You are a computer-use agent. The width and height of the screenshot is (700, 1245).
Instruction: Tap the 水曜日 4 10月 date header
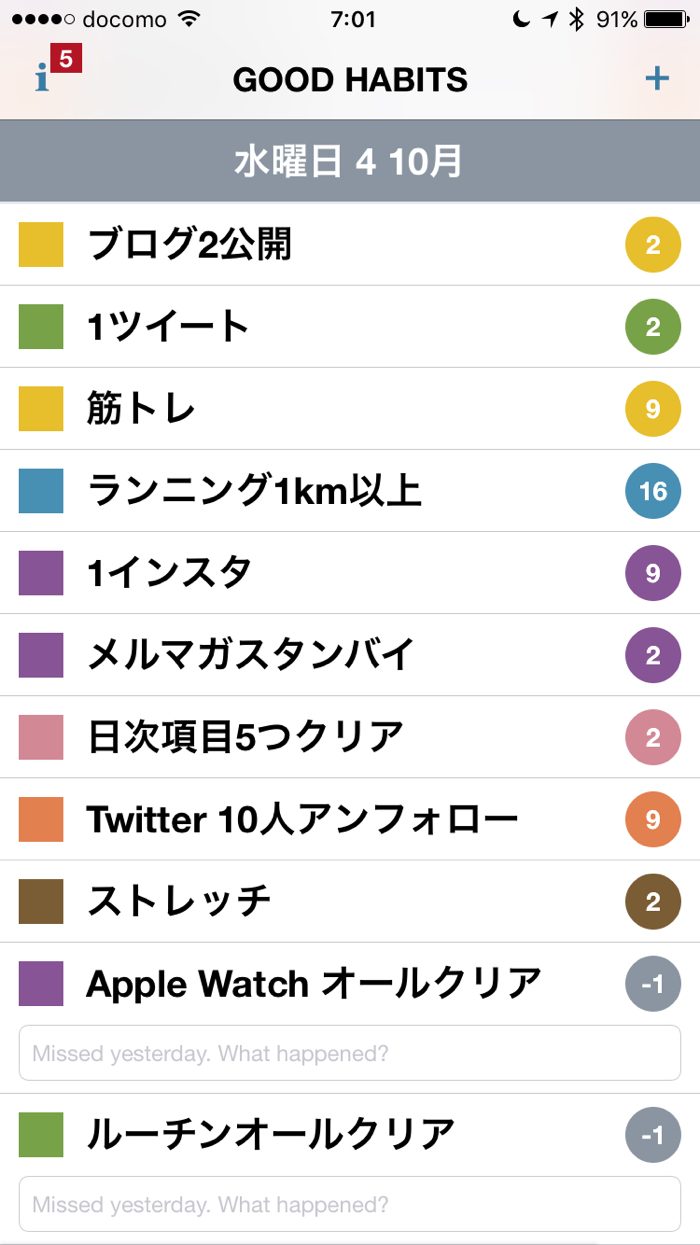tap(349, 162)
